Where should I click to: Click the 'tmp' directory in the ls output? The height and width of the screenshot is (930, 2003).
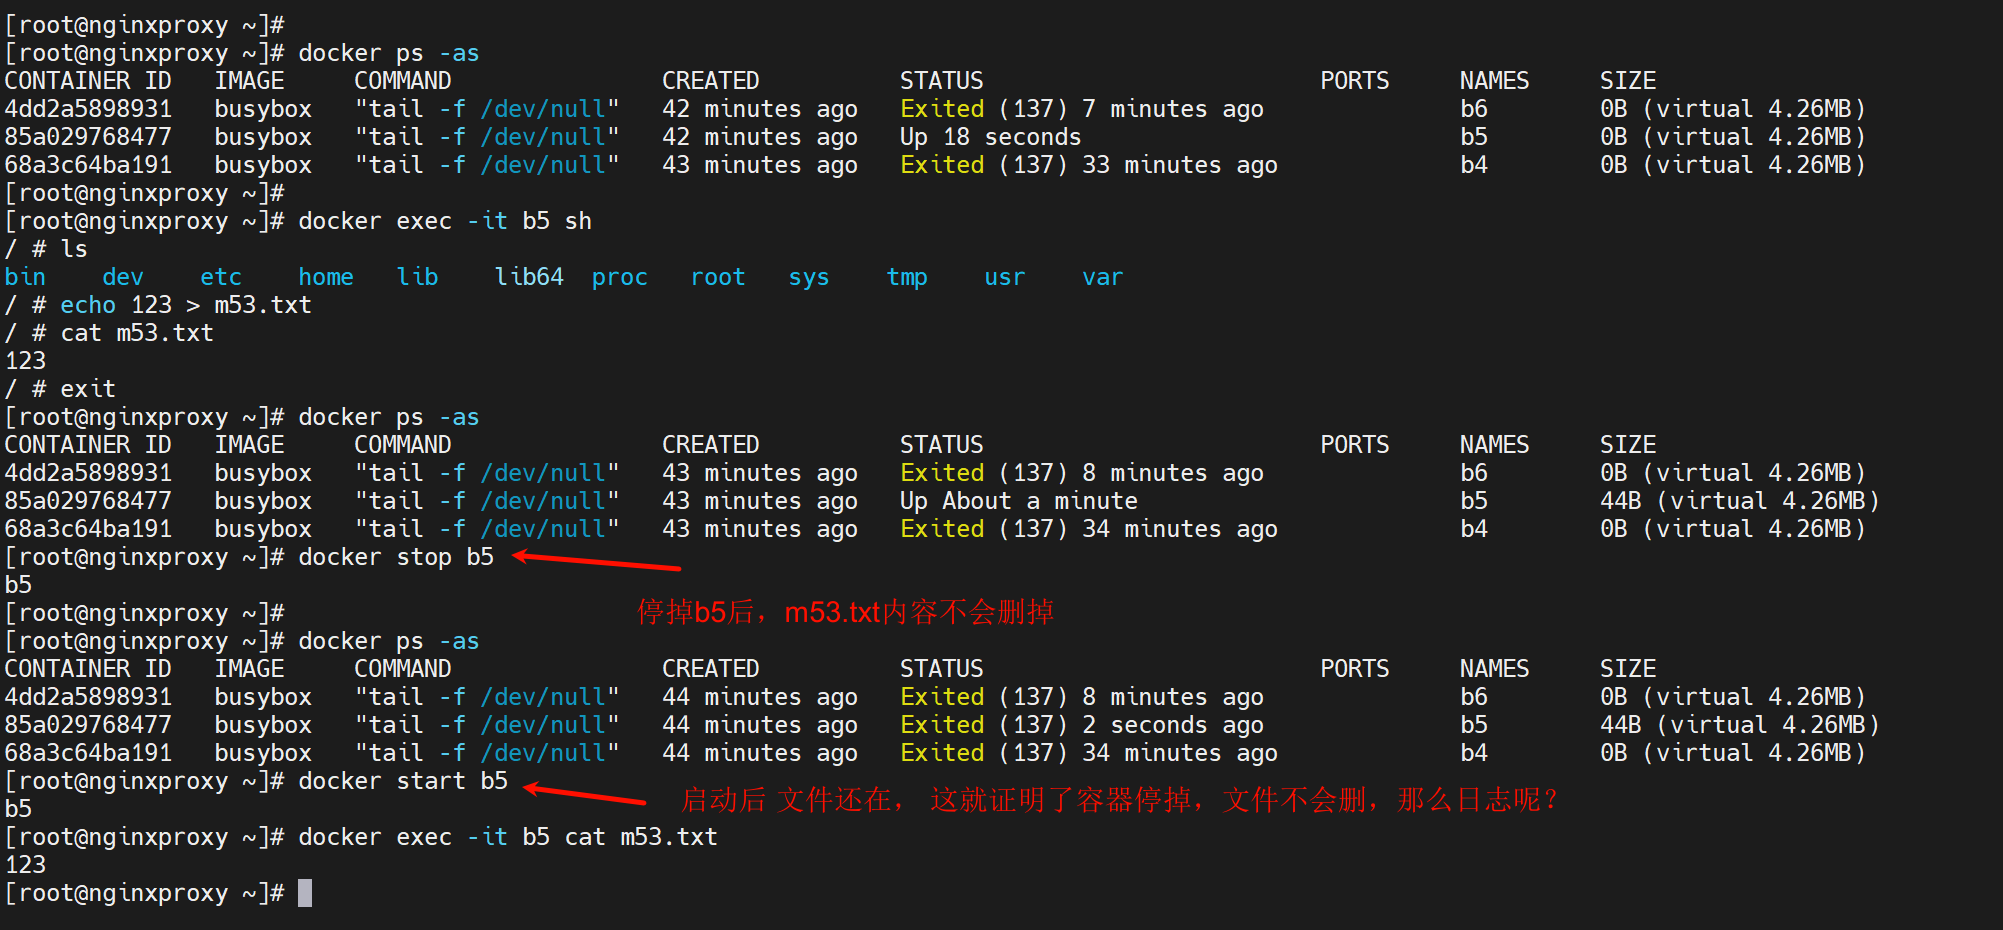point(906,277)
